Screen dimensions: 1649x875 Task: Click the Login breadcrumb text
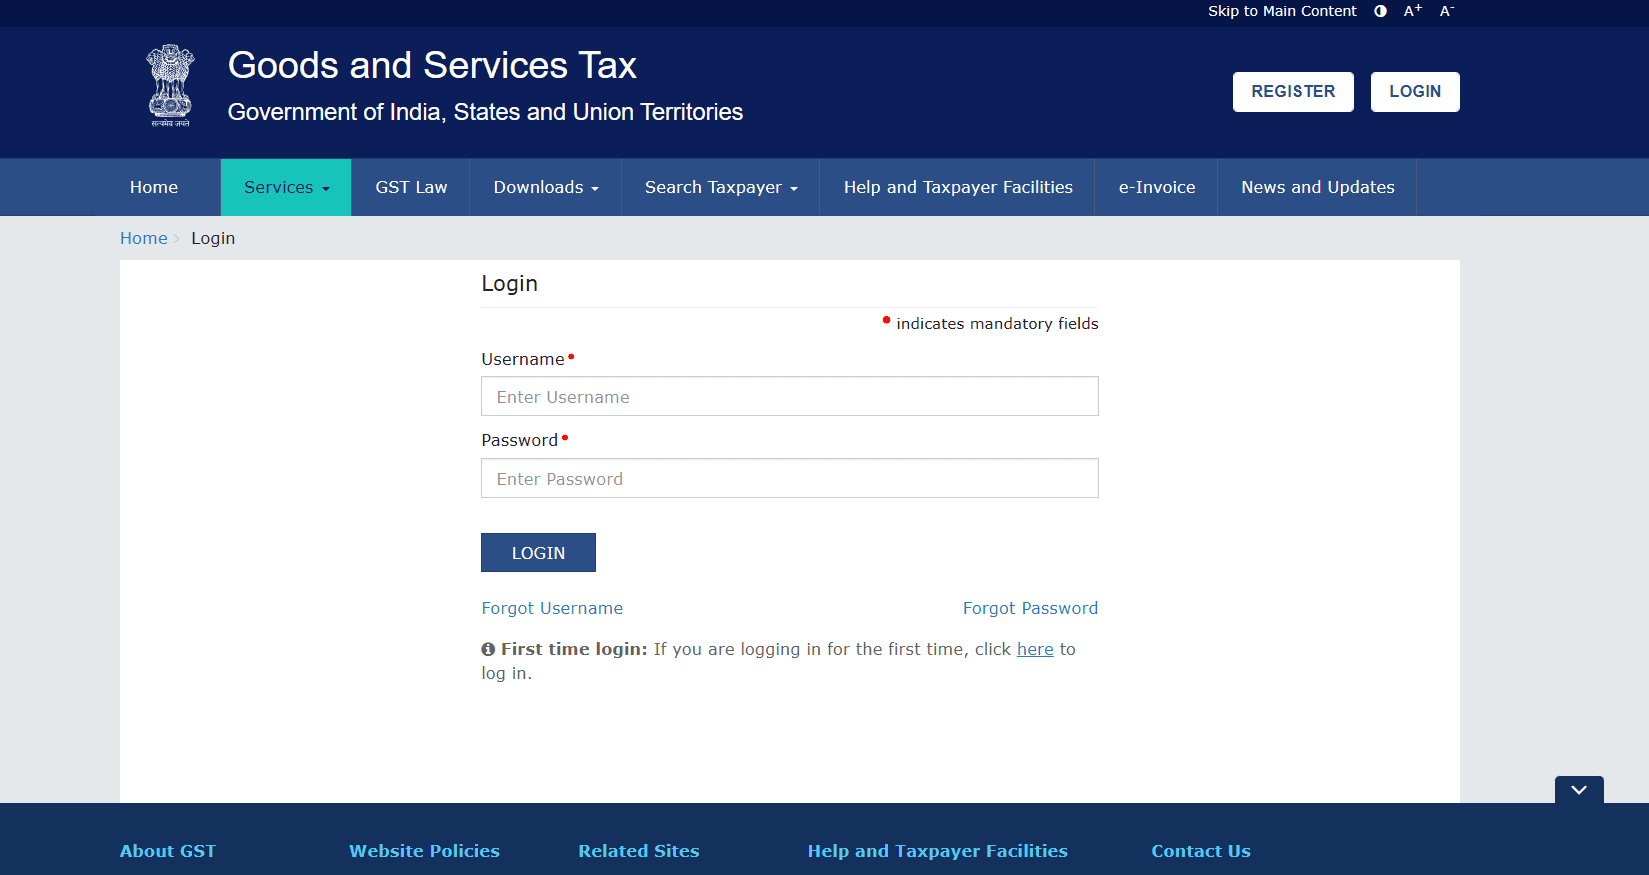(x=213, y=238)
